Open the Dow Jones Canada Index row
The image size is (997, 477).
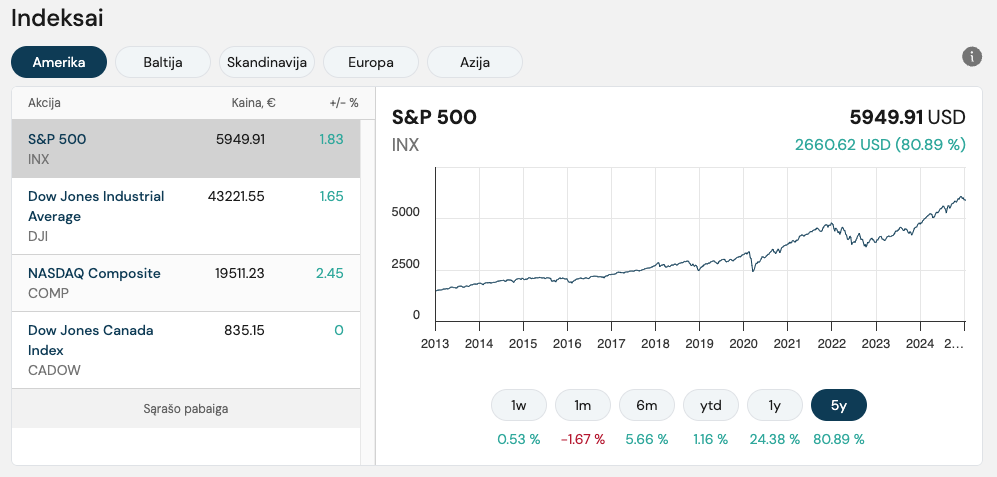(186, 350)
